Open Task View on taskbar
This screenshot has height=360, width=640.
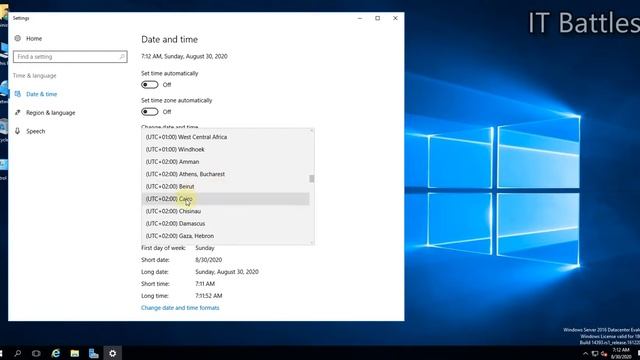pos(36,353)
